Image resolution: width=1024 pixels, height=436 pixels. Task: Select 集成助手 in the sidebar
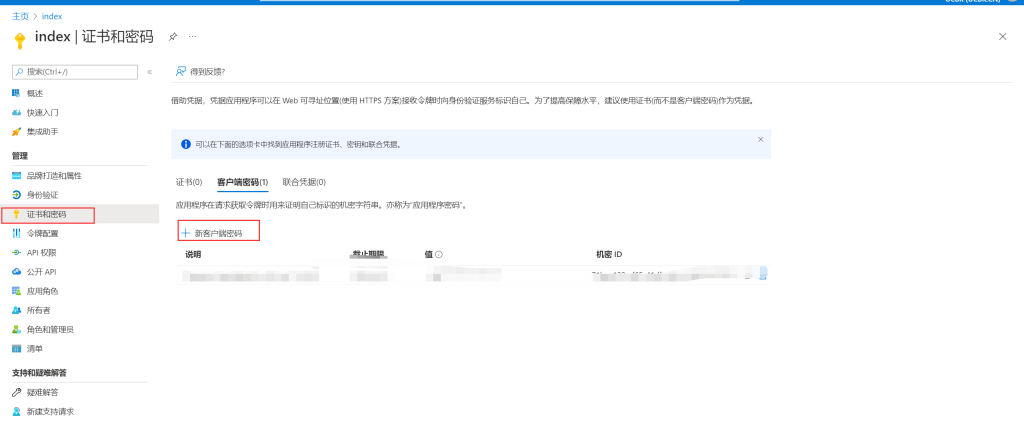coord(42,131)
